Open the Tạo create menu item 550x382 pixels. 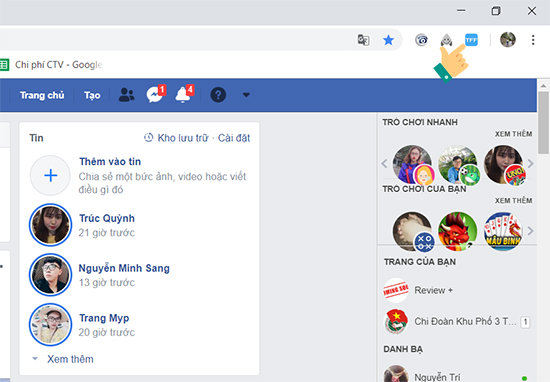coord(92,95)
